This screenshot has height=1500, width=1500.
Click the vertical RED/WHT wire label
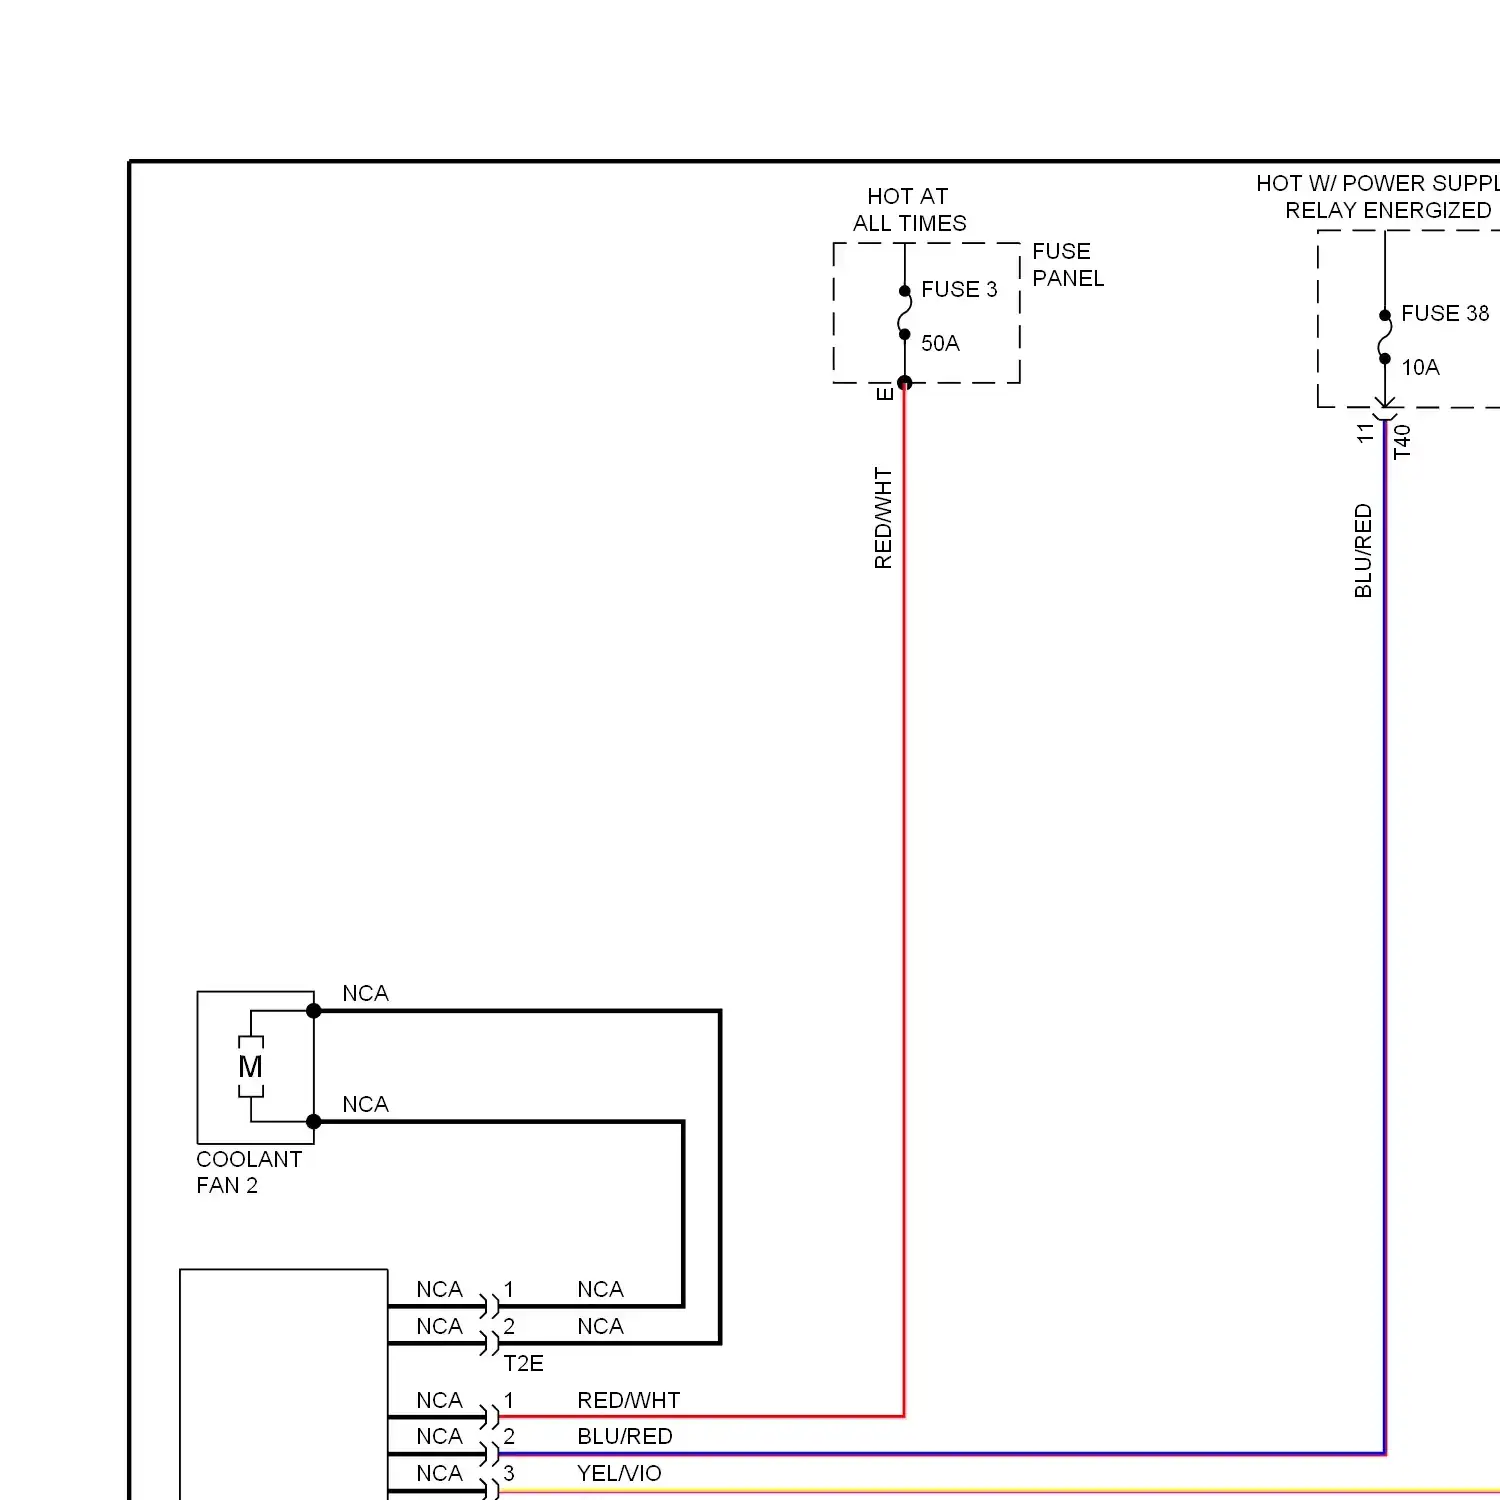[883, 518]
